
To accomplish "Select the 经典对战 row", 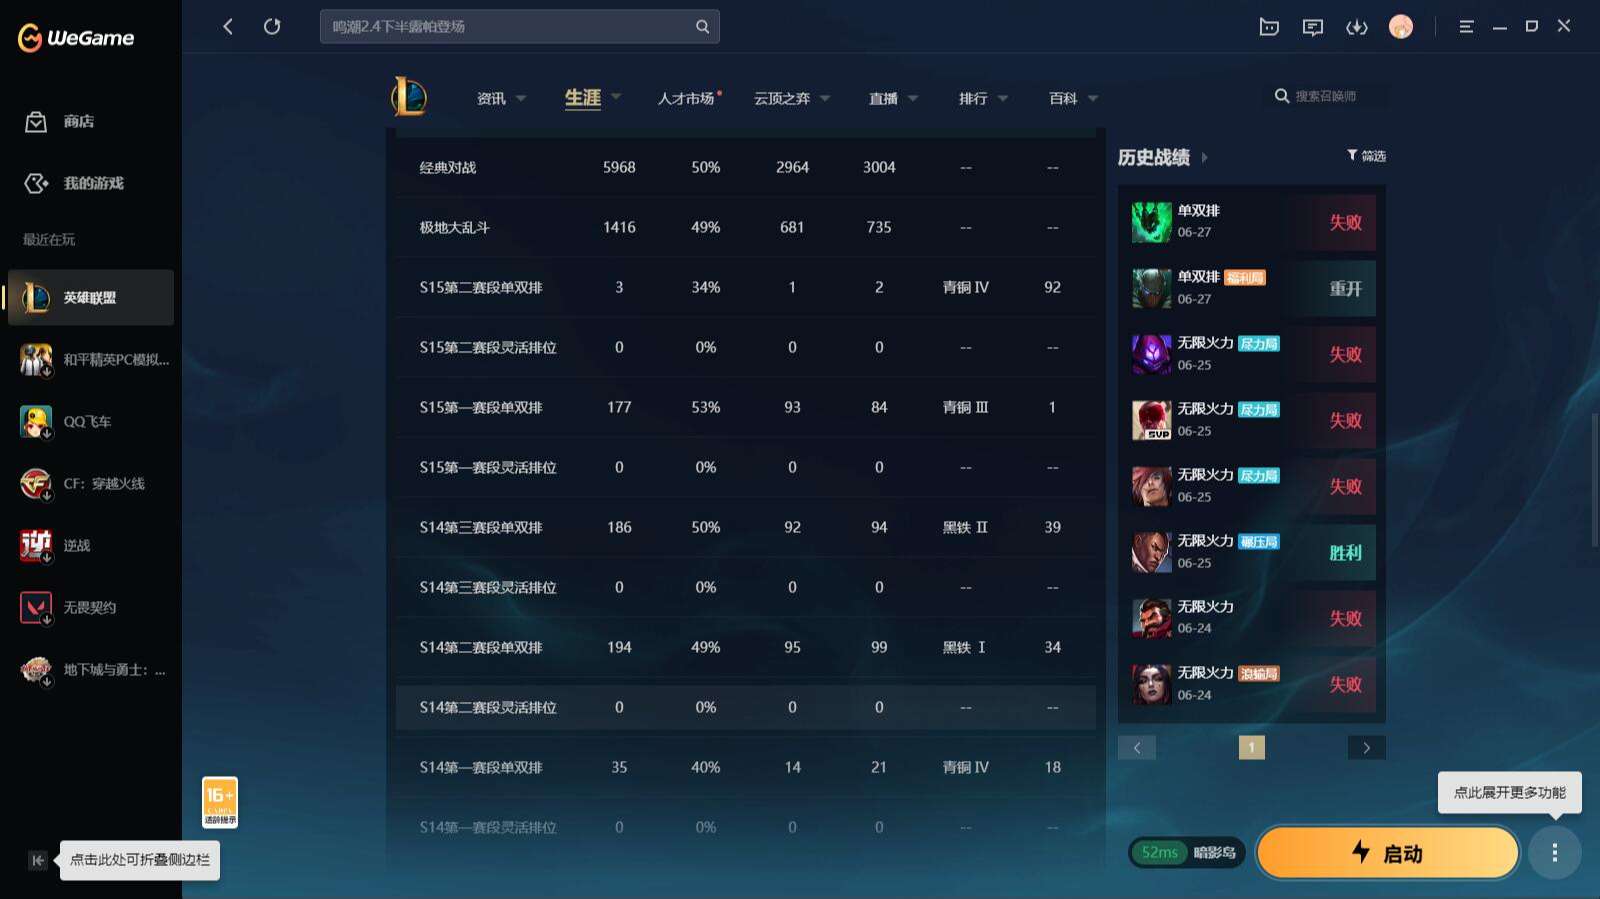I will [746, 167].
